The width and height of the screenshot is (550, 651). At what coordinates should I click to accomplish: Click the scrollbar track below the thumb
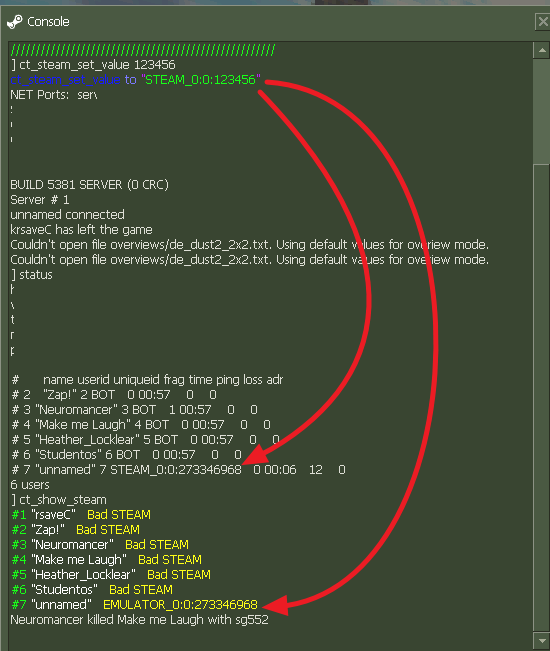tap(542, 399)
